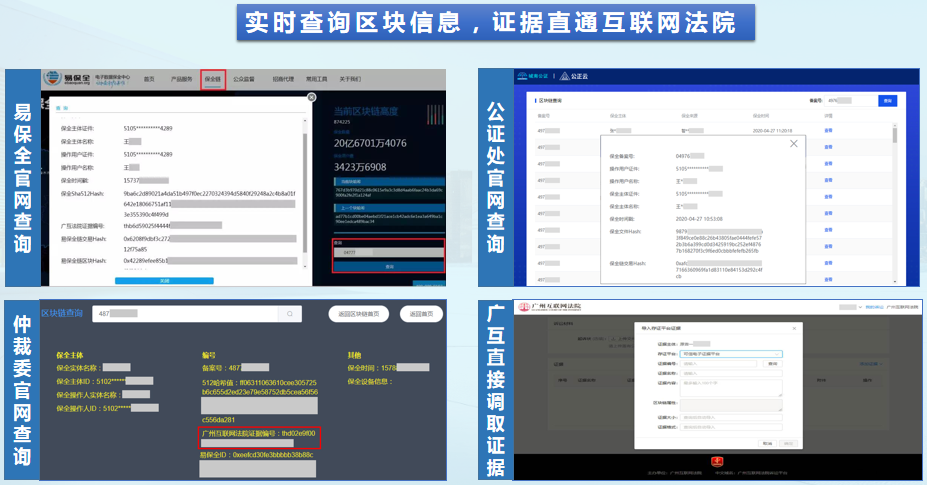Click the 易保全ID hash line
This screenshot has height=485, width=927.
pos(257,455)
